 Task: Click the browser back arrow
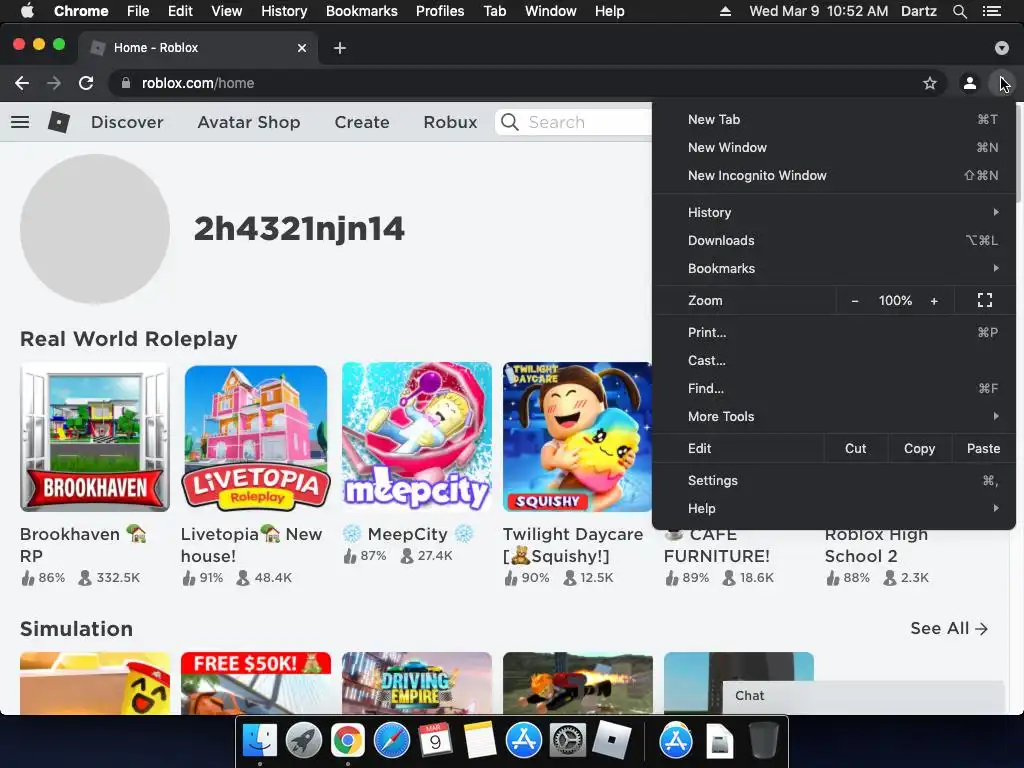pos(22,83)
